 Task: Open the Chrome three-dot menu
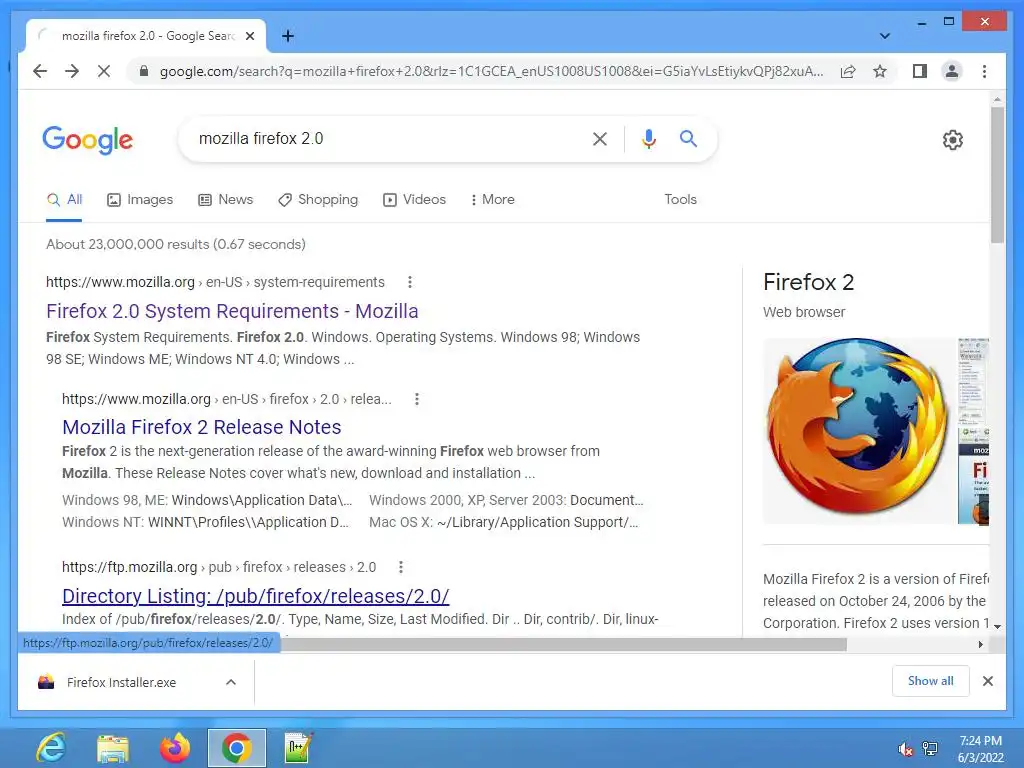point(984,71)
